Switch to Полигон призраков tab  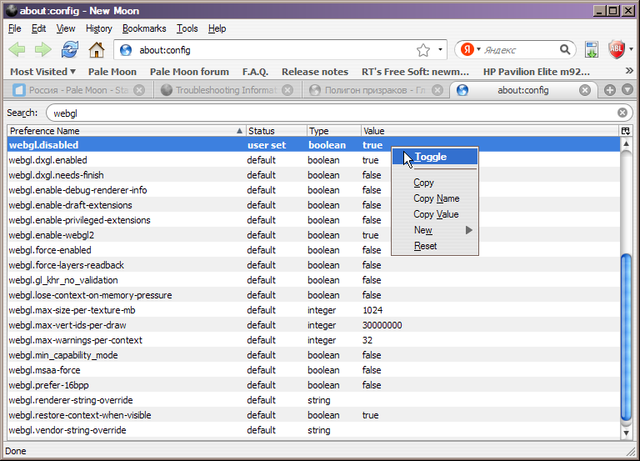pyautogui.click(x=376, y=90)
